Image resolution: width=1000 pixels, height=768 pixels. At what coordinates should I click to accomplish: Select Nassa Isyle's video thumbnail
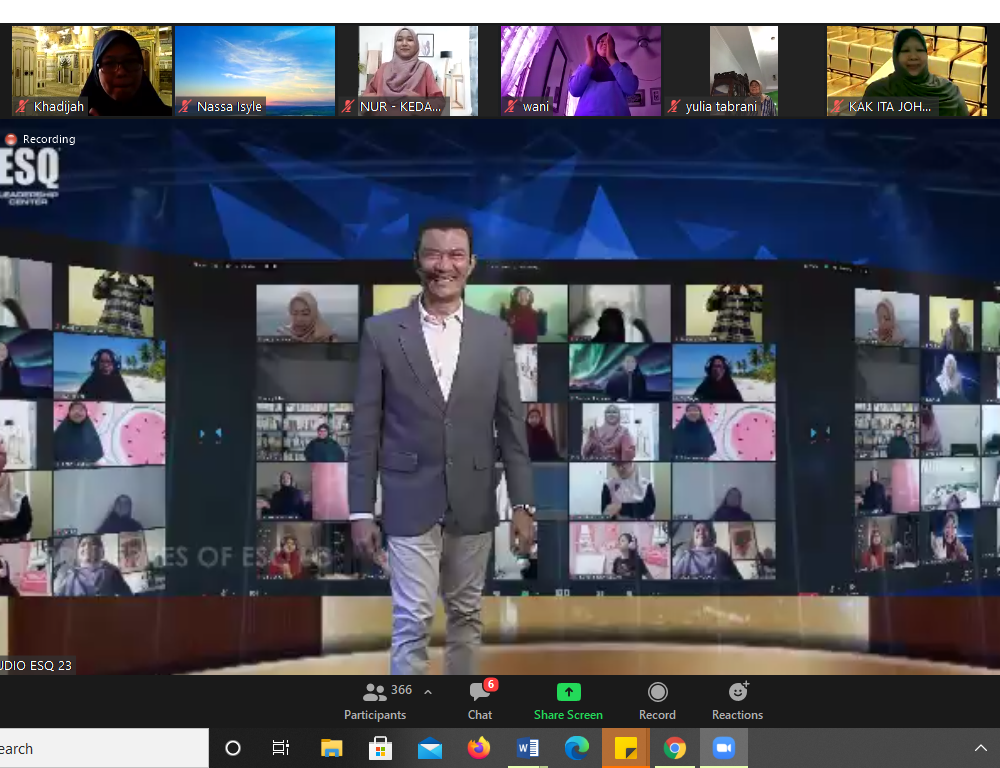coord(255,70)
